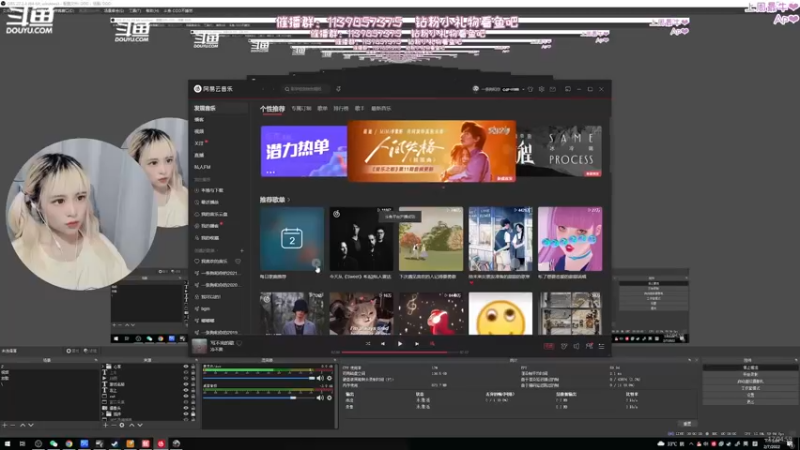
Task: Switch to the 专属定制 tab
Action: 301,109
